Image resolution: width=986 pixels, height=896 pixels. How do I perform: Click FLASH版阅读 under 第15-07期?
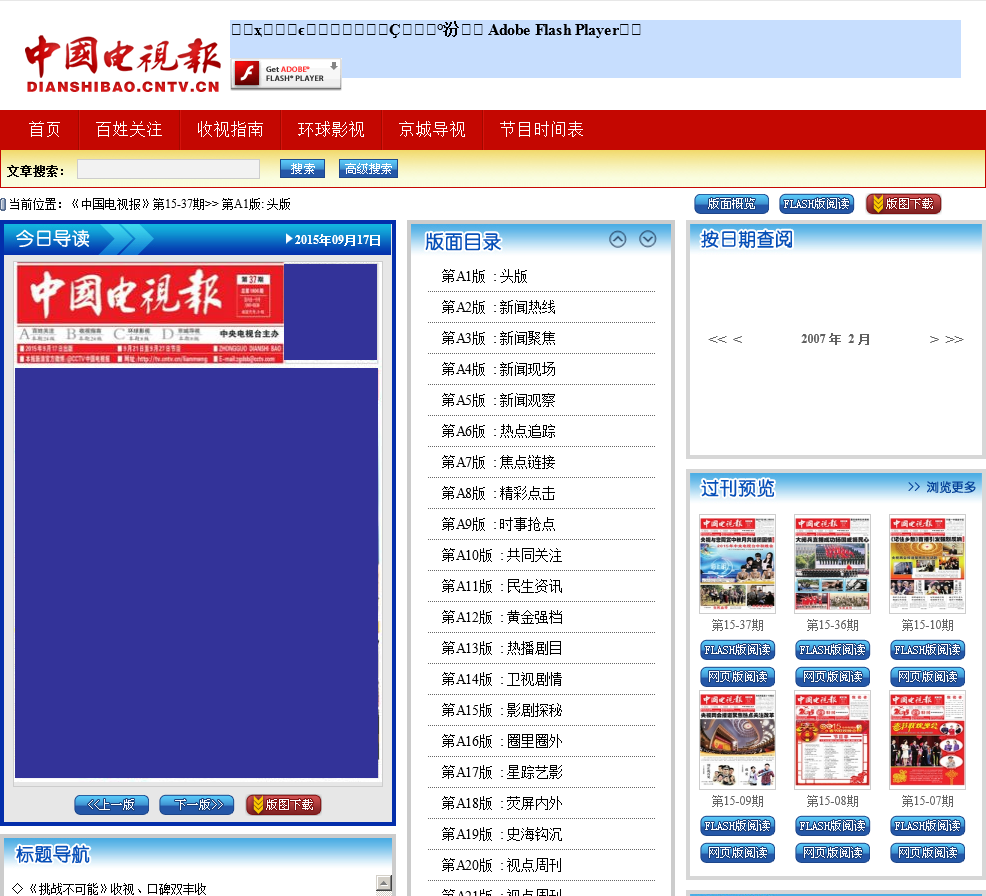pos(928,826)
